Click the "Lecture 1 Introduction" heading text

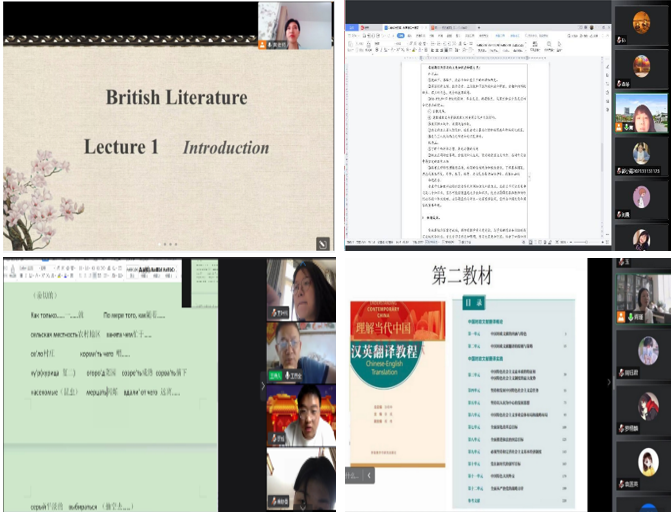point(176,147)
